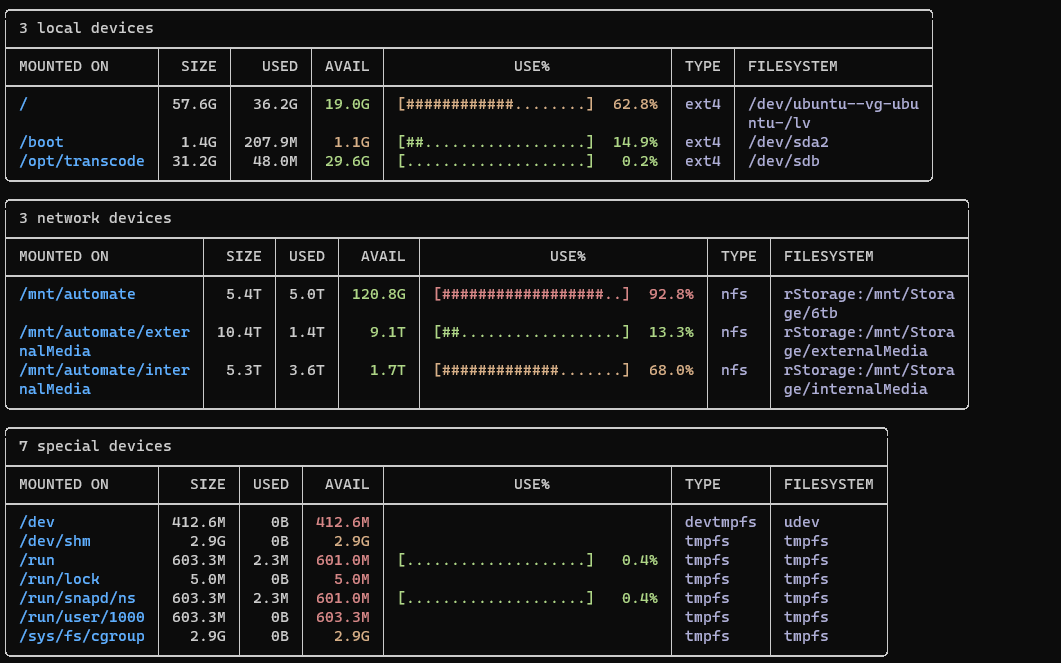Select the /mnt/automate/externalMedia mount point

[x=104, y=342]
